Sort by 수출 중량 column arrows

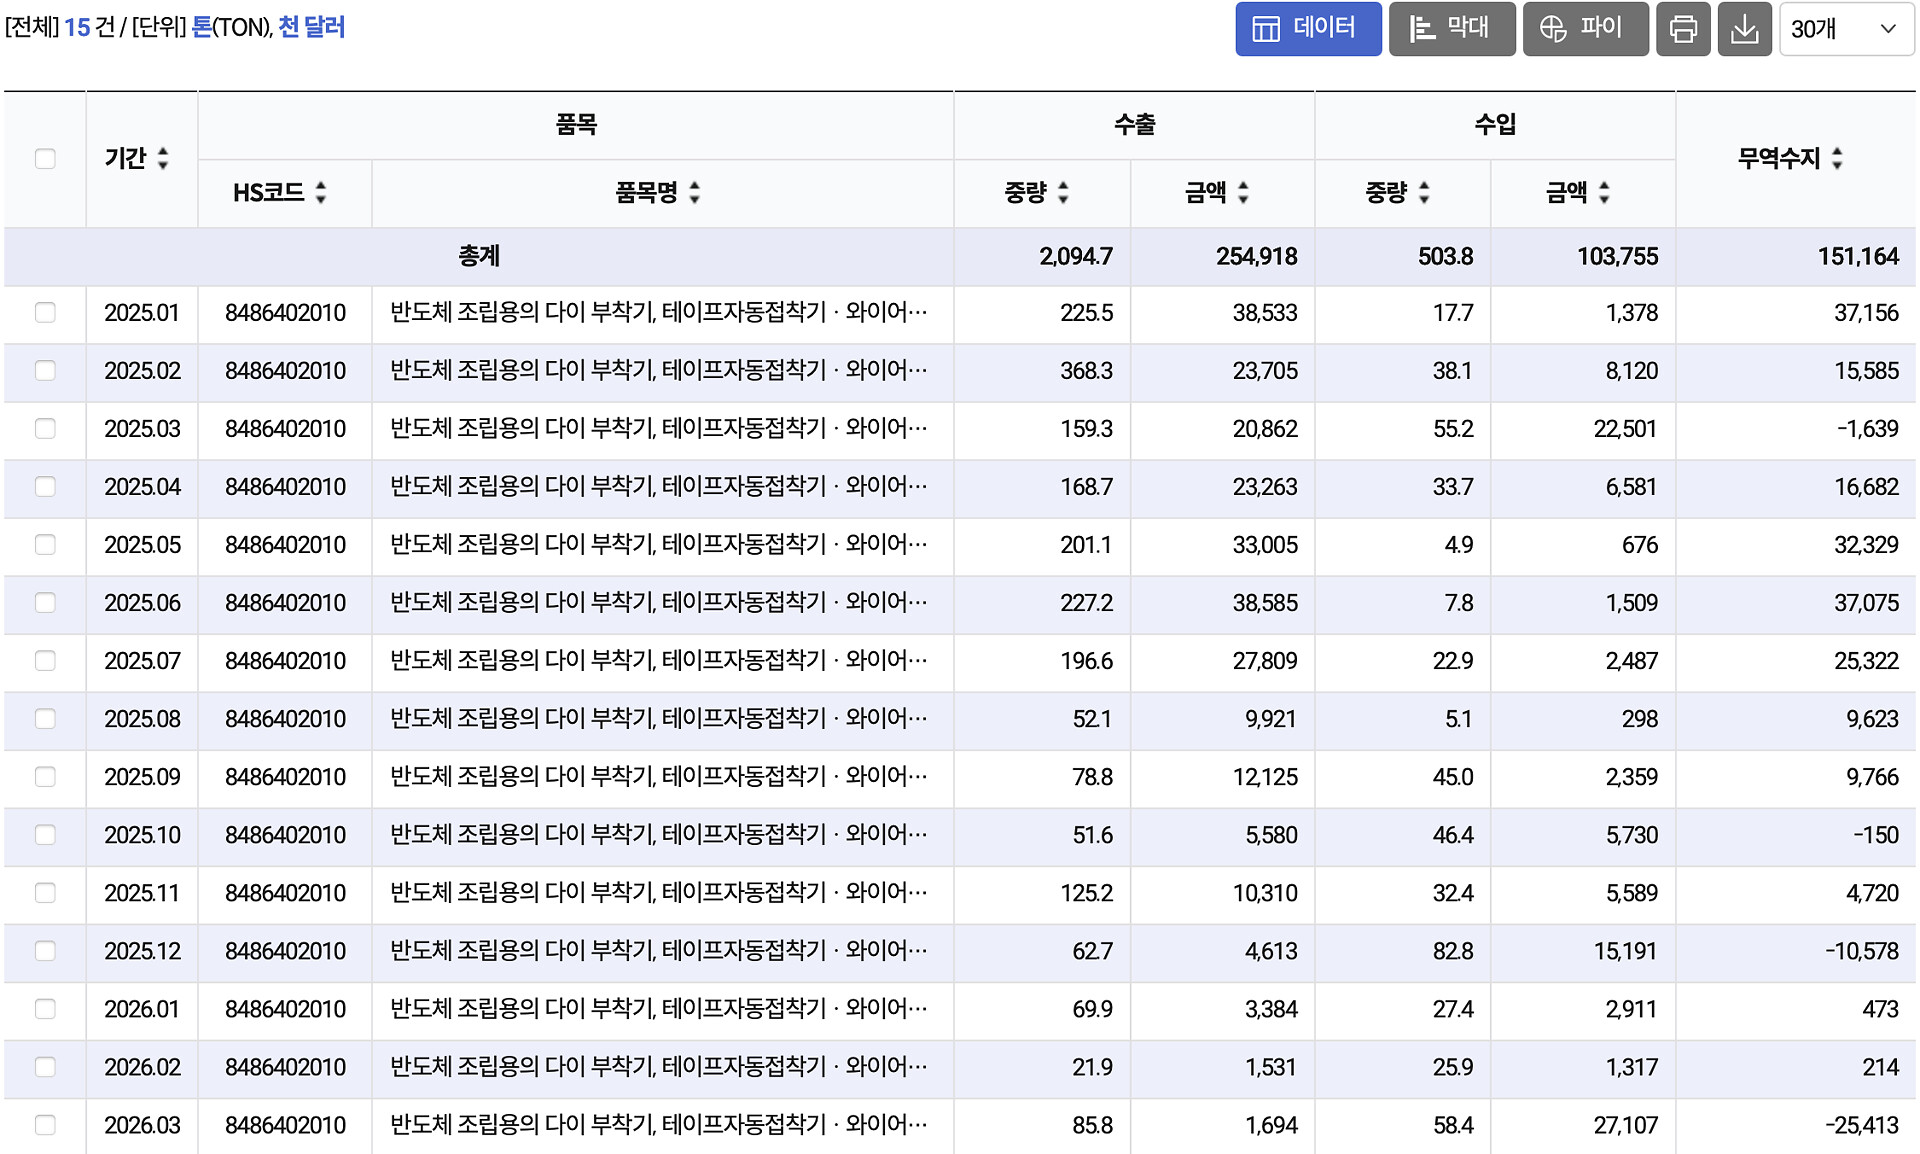pos(1063,192)
